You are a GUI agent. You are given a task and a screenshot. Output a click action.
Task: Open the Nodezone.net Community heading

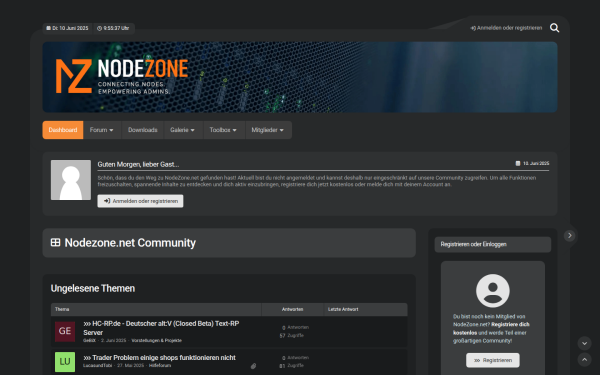(x=130, y=243)
